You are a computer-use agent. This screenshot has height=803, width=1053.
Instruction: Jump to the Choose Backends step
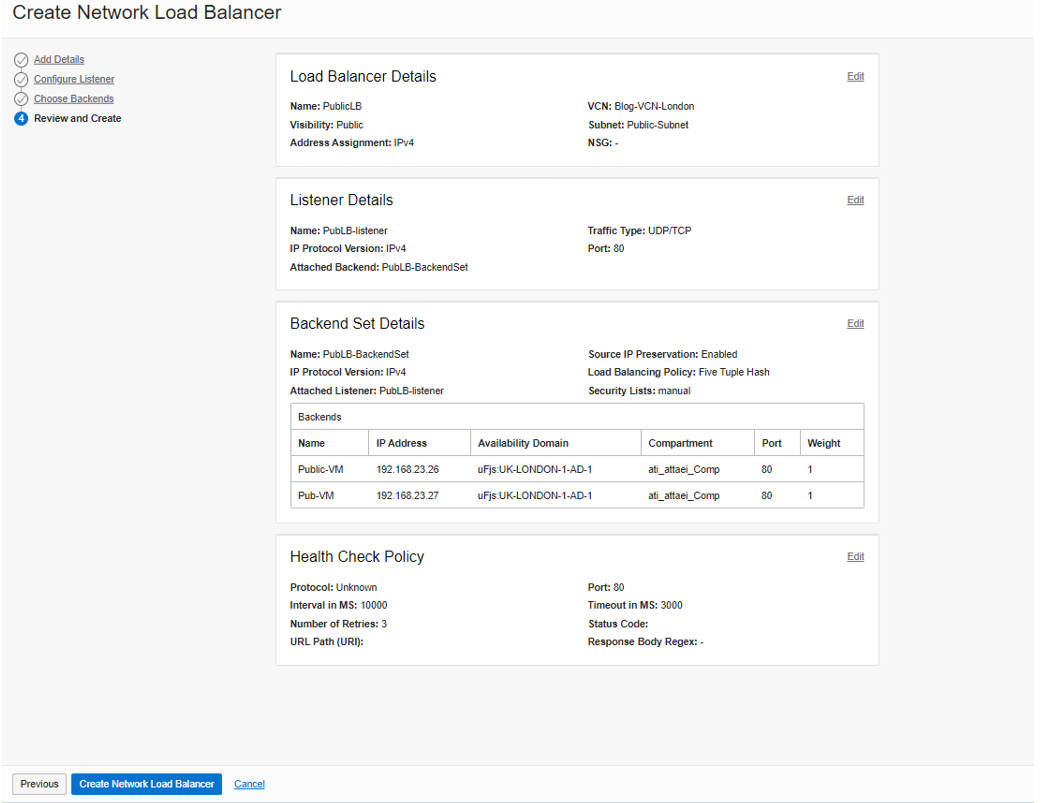74,99
